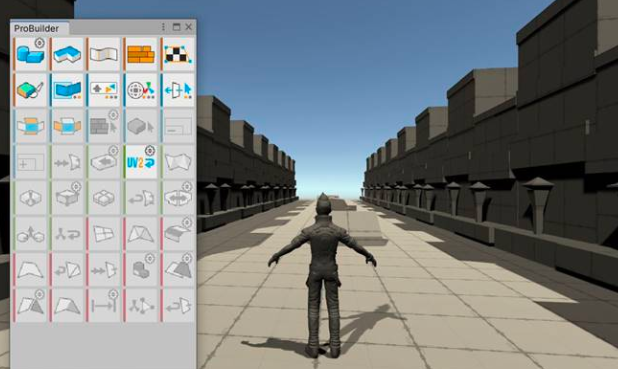618x369 pixels.
Task: Click the UV2 lightmap generate icon
Action: pyautogui.click(x=141, y=162)
